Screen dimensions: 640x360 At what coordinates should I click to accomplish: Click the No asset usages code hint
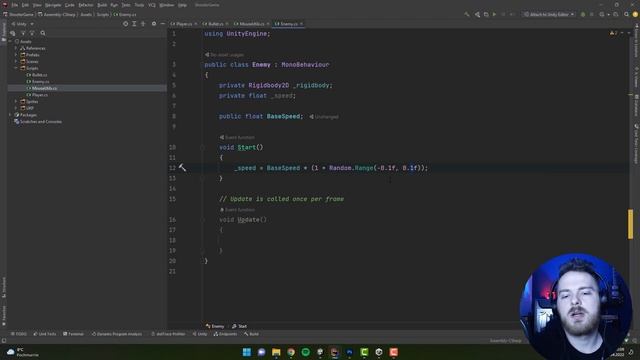(224, 55)
